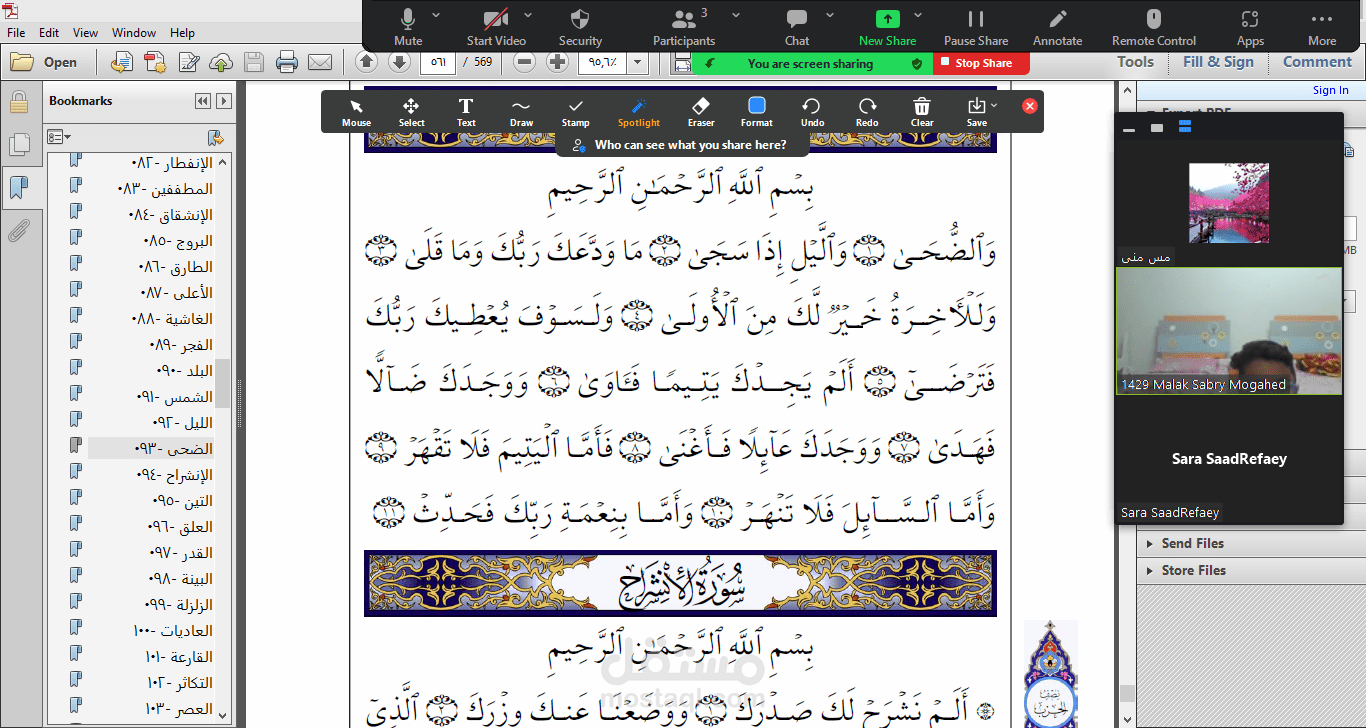Open audio options arrow beside Mute
The image size is (1366, 728).
(436, 16)
